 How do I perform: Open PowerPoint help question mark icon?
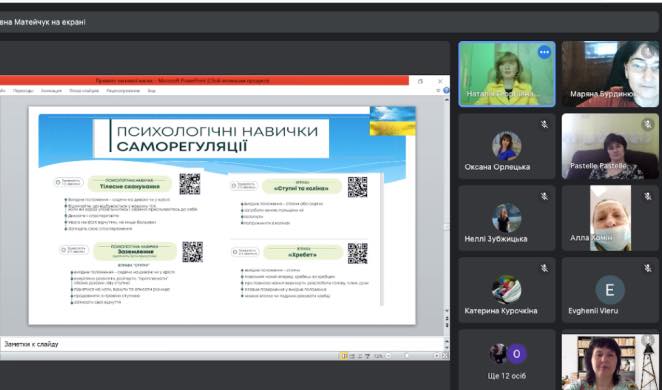pyautogui.click(x=446, y=90)
